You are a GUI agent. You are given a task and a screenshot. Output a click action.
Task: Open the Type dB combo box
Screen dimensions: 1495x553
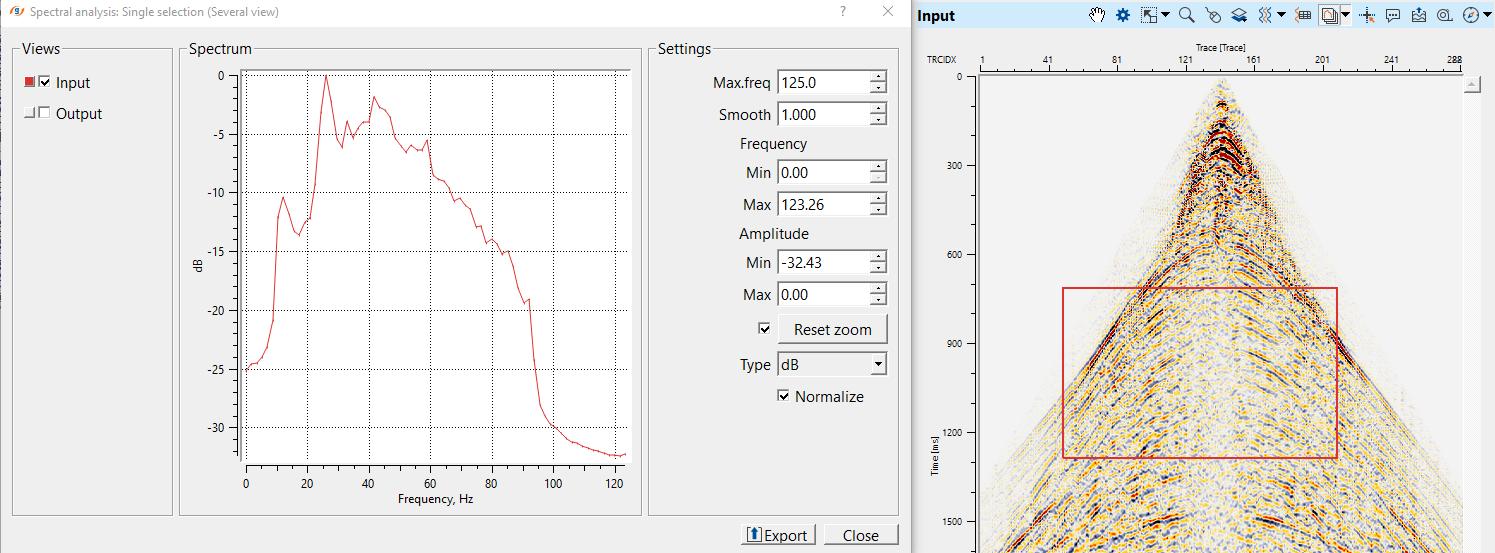click(832, 364)
